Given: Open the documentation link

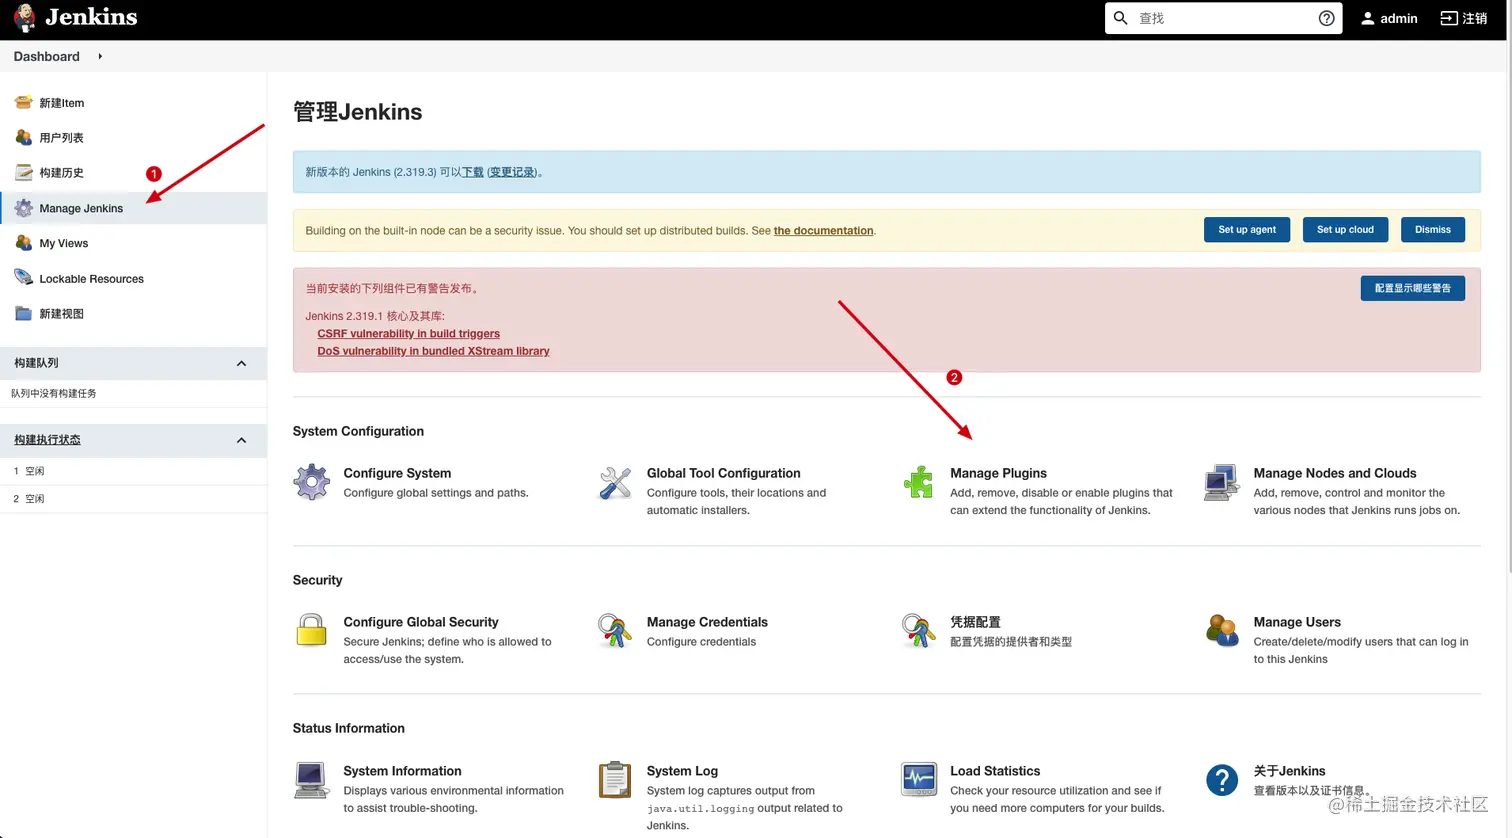Looking at the screenshot, I should pos(823,230).
